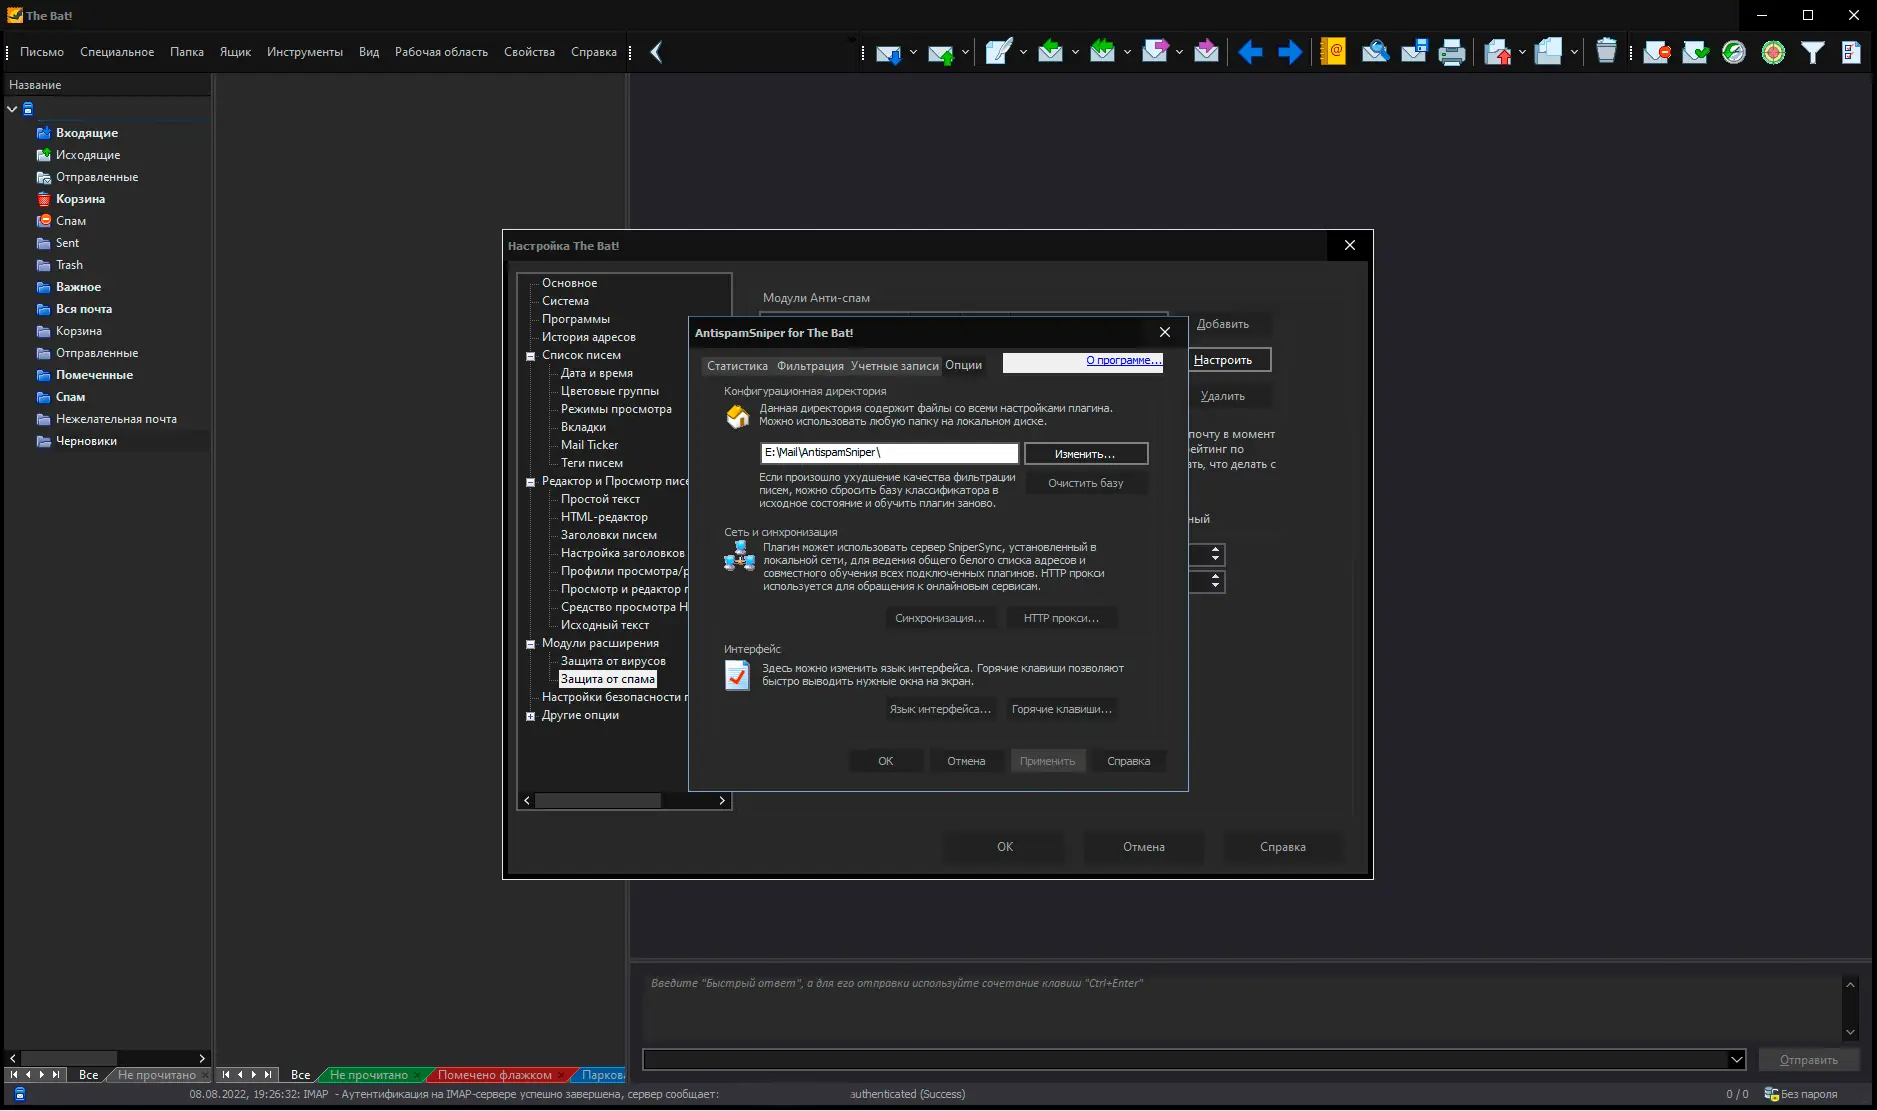Select the Нежелательная почта folder
This screenshot has height=1111, width=1877.
(x=116, y=419)
